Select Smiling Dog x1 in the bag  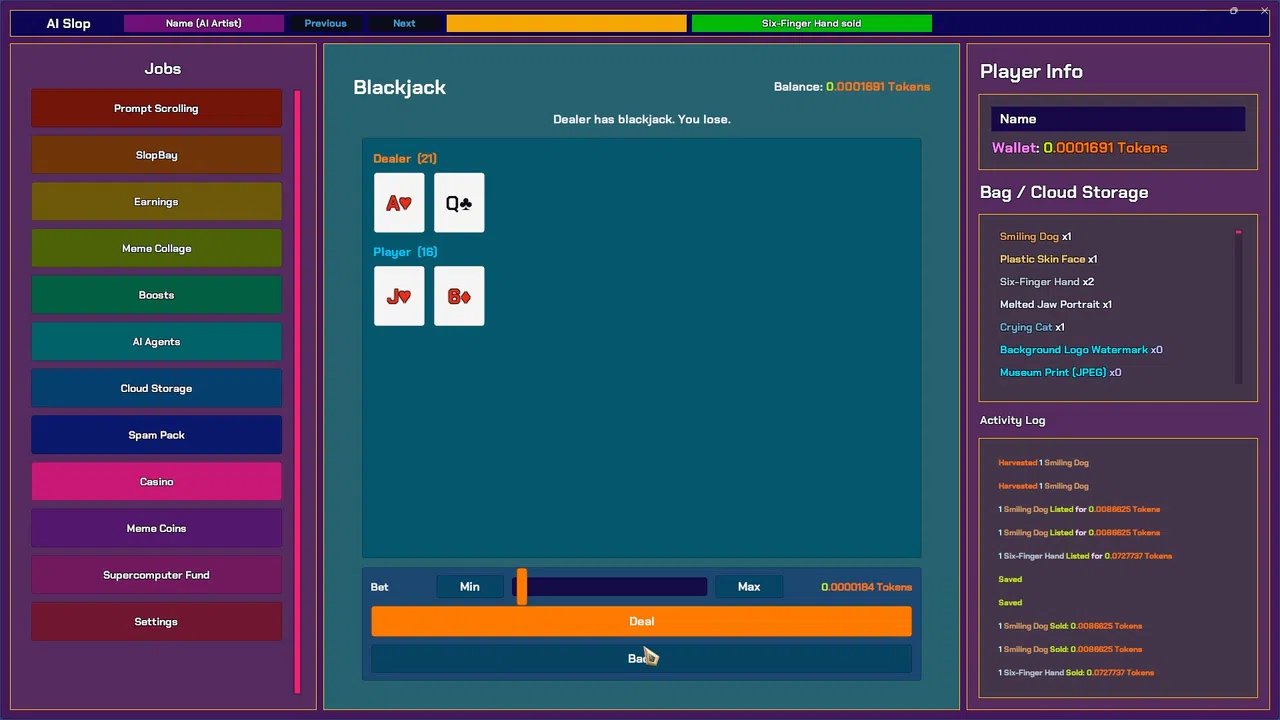(1035, 237)
